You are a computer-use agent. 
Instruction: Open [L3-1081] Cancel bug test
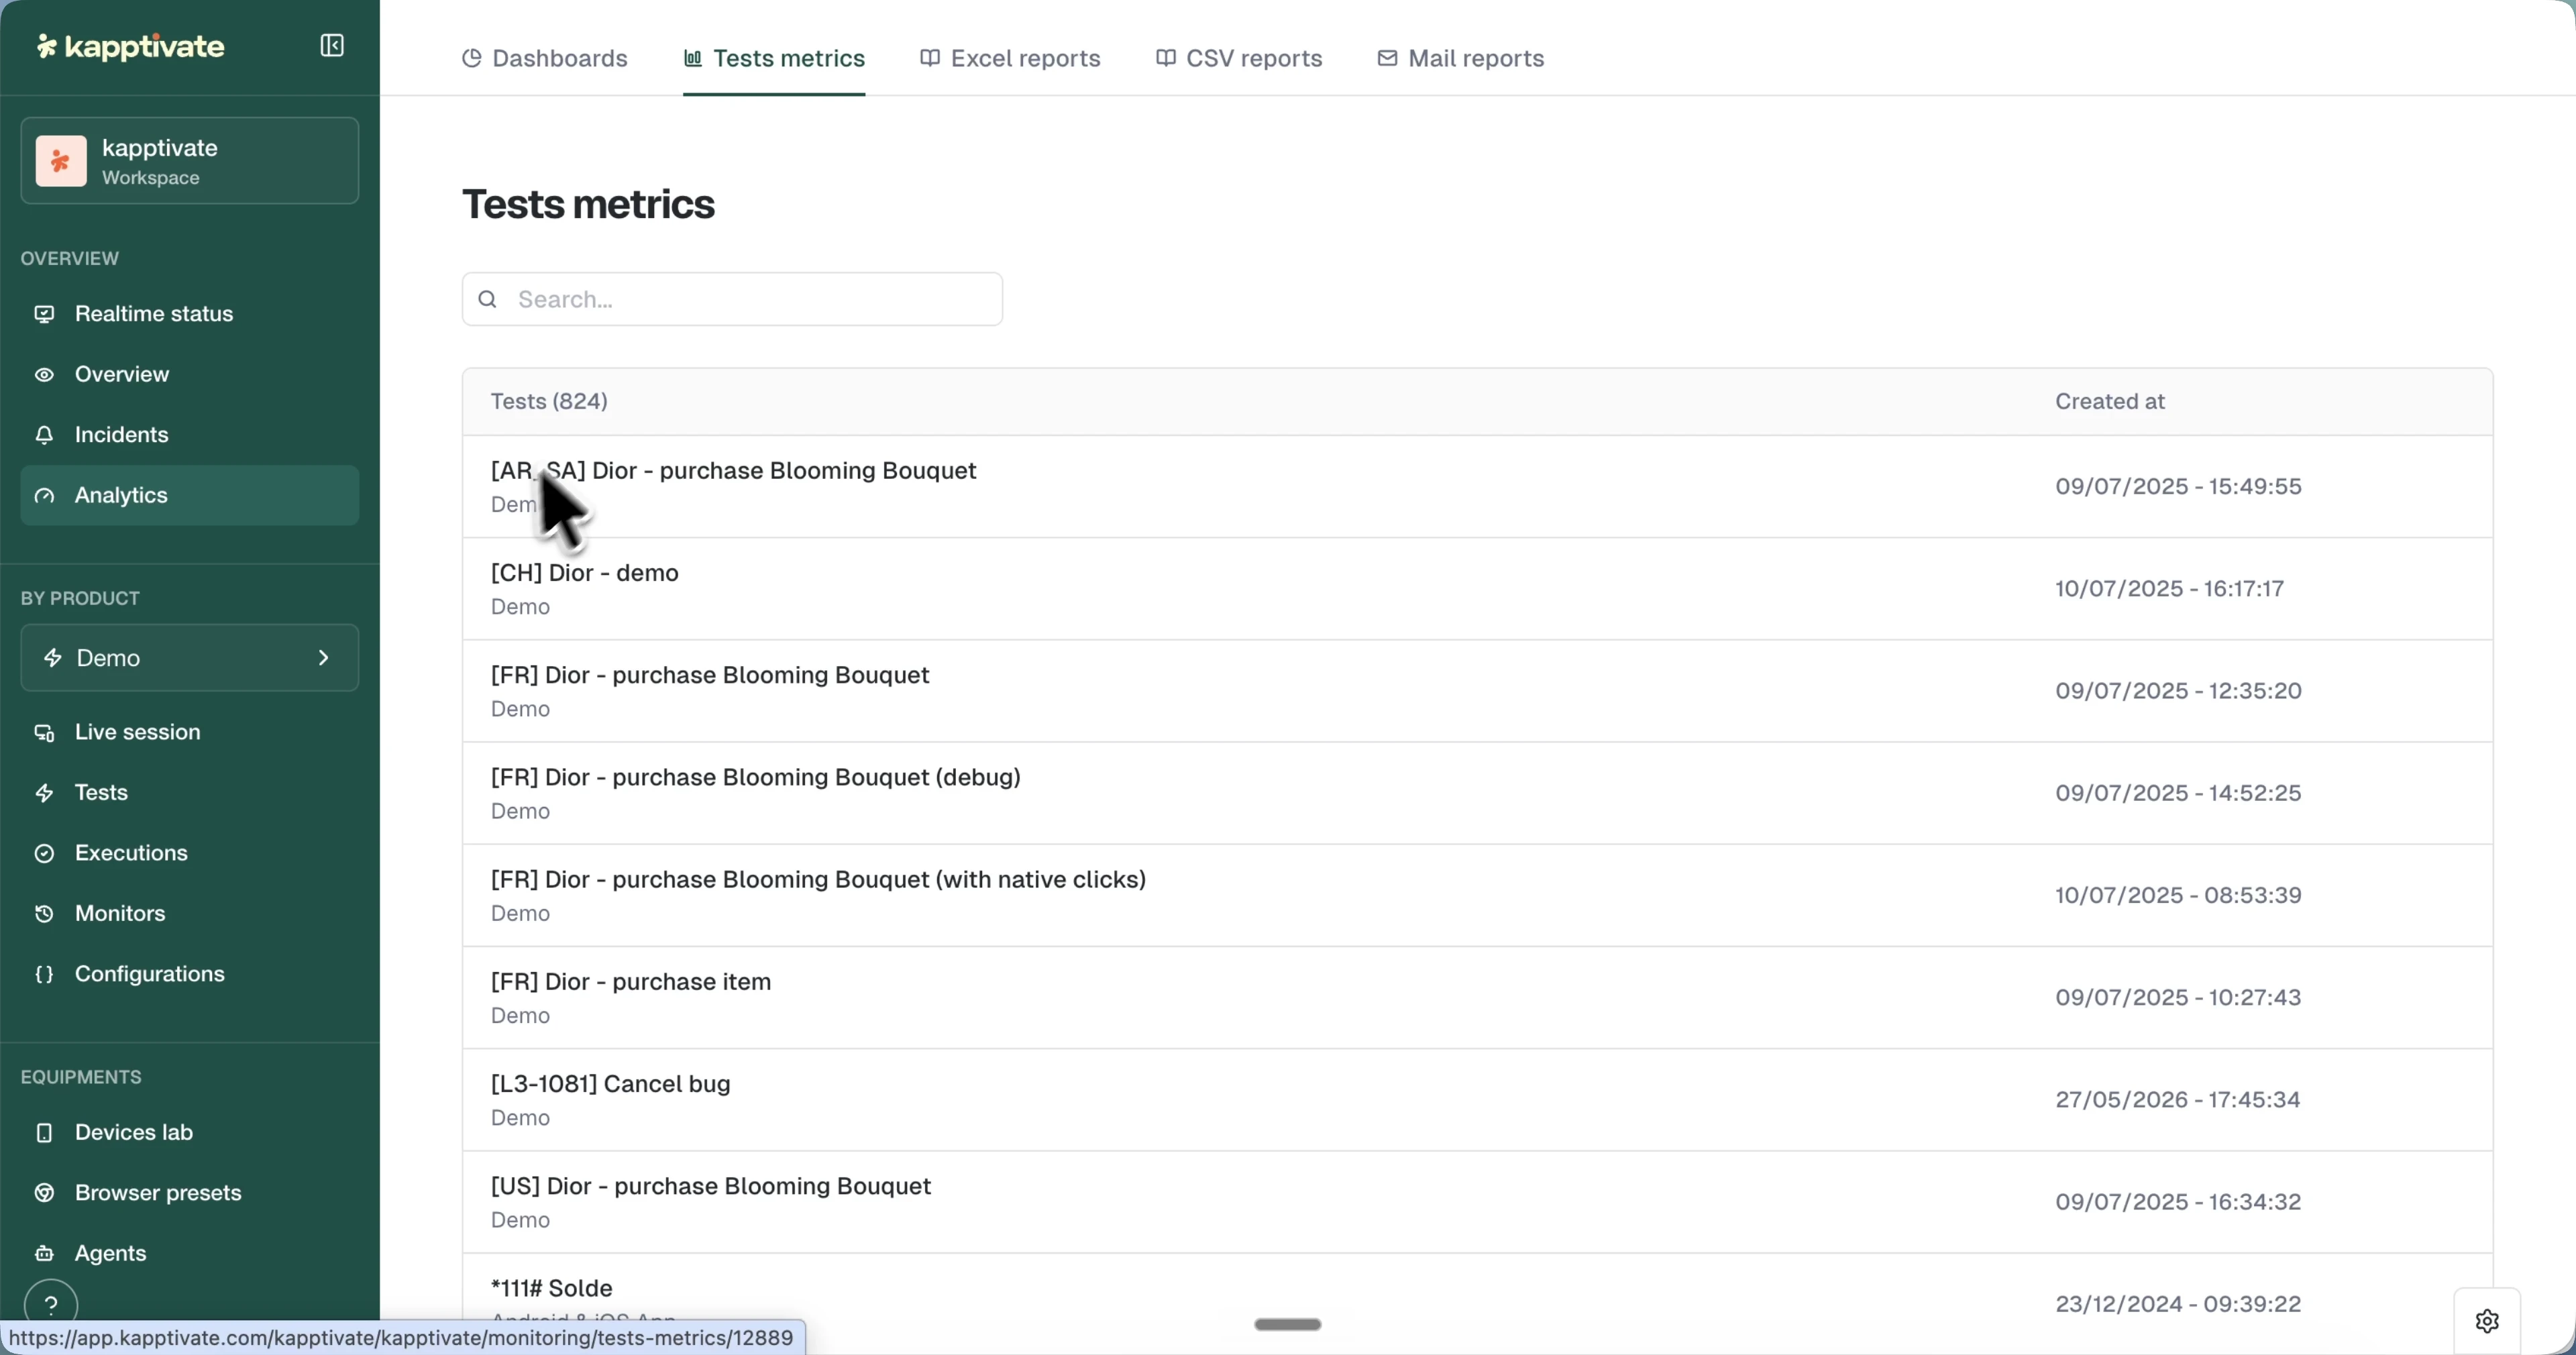(x=1477, y=1100)
